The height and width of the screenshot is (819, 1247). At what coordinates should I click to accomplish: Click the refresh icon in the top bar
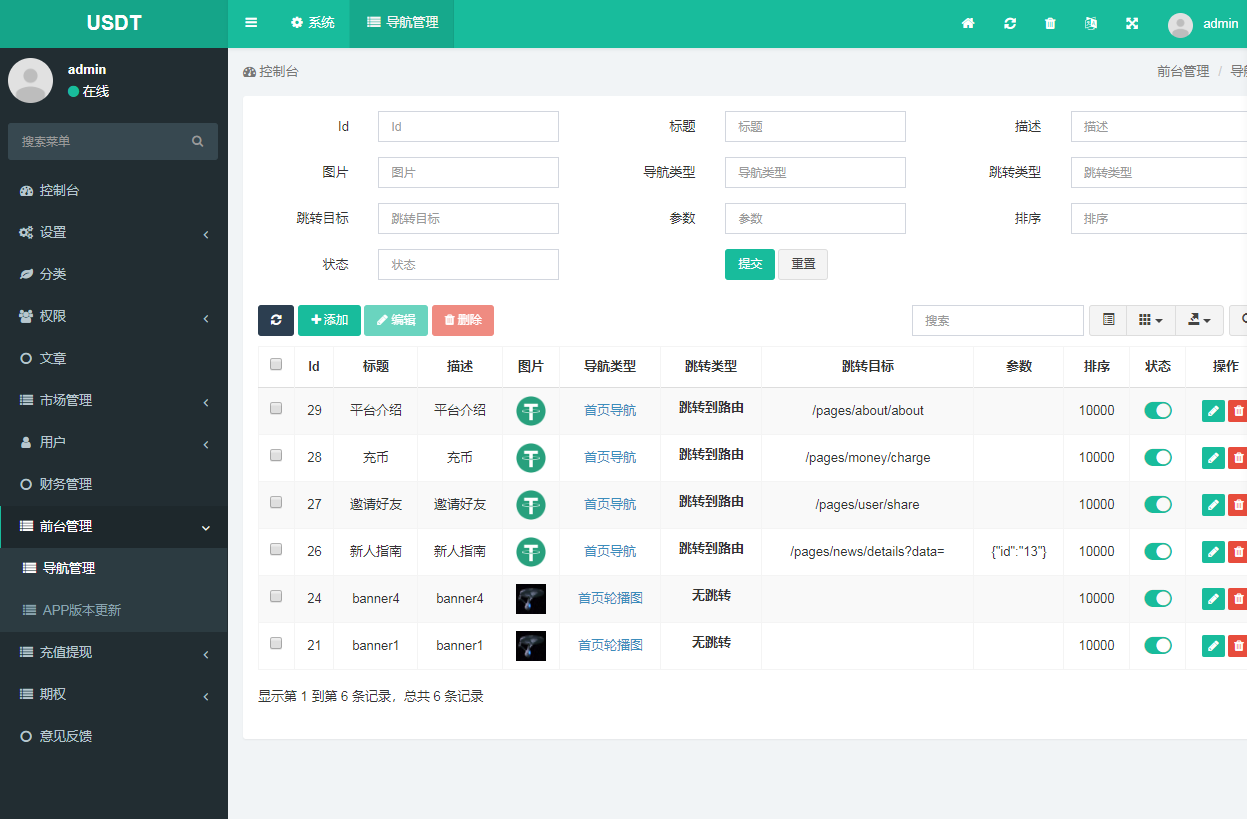pyautogui.click(x=1010, y=23)
